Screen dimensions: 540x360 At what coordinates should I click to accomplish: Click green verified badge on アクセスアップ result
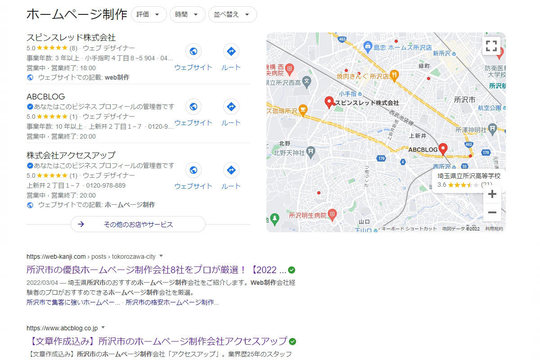(x=292, y=341)
